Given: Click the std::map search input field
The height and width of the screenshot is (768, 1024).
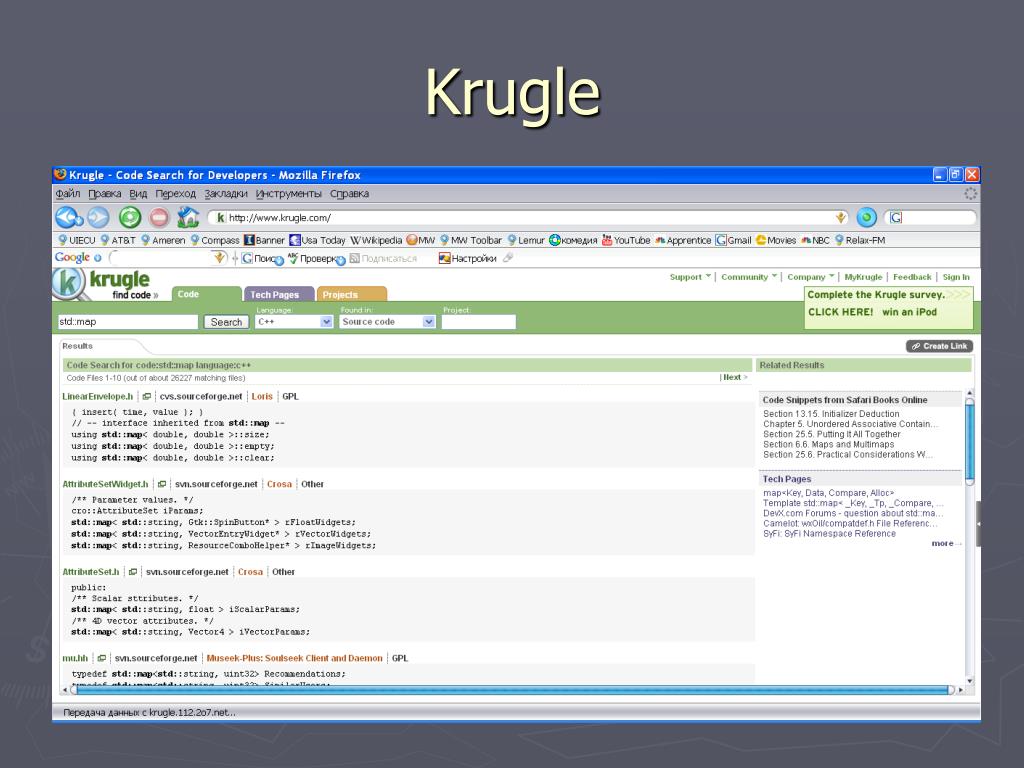Looking at the screenshot, I should coord(127,322).
